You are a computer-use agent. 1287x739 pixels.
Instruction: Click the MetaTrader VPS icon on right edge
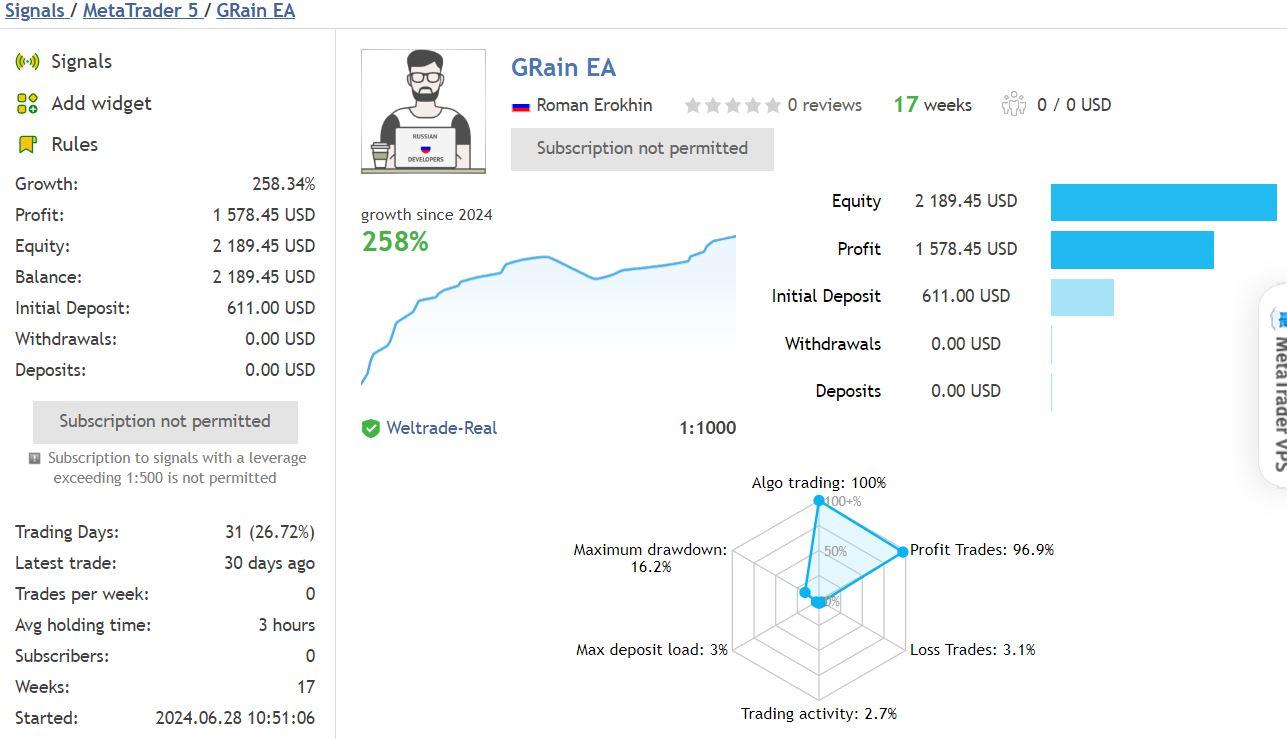(x=1282, y=318)
